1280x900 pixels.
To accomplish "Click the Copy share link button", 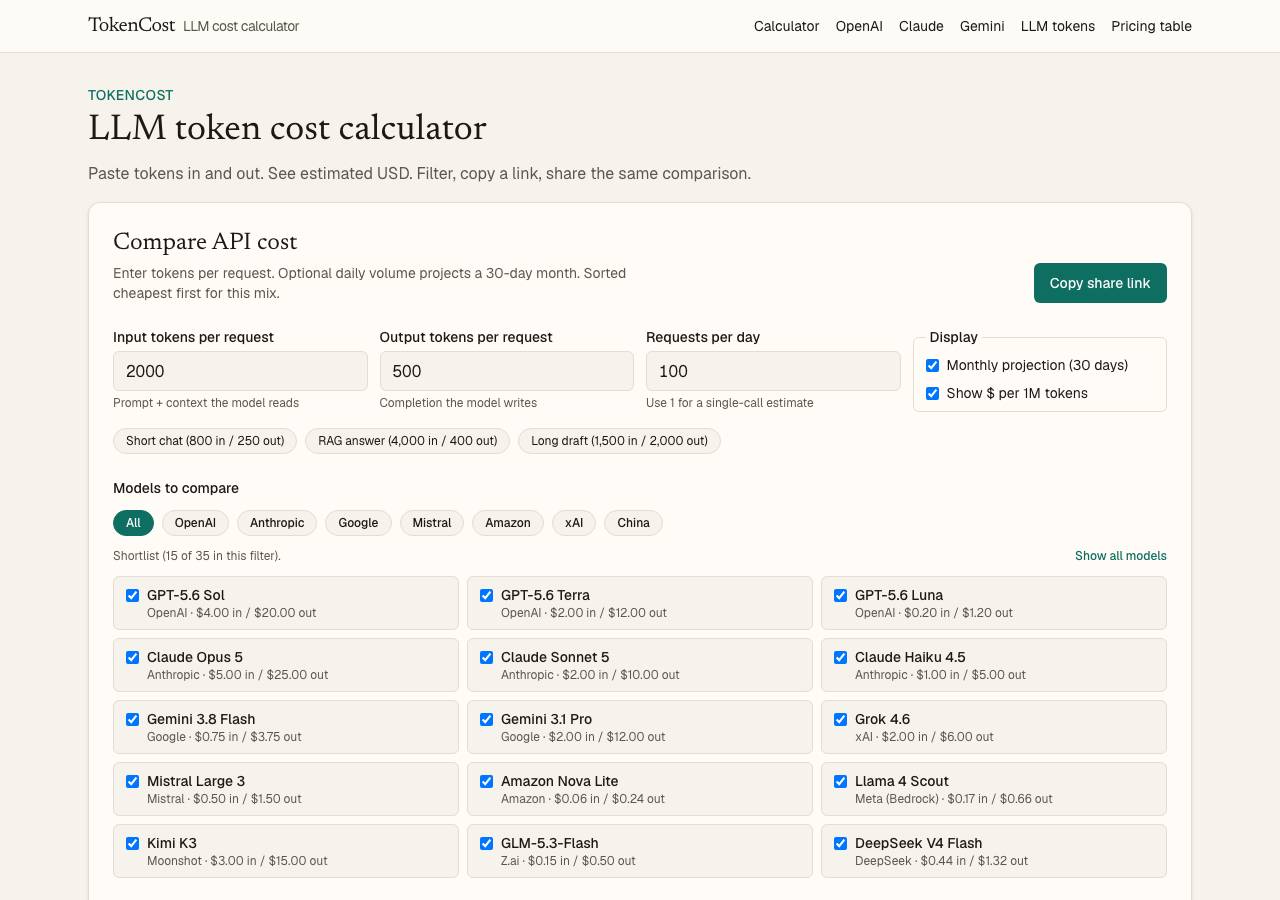I will pos(1100,283).
